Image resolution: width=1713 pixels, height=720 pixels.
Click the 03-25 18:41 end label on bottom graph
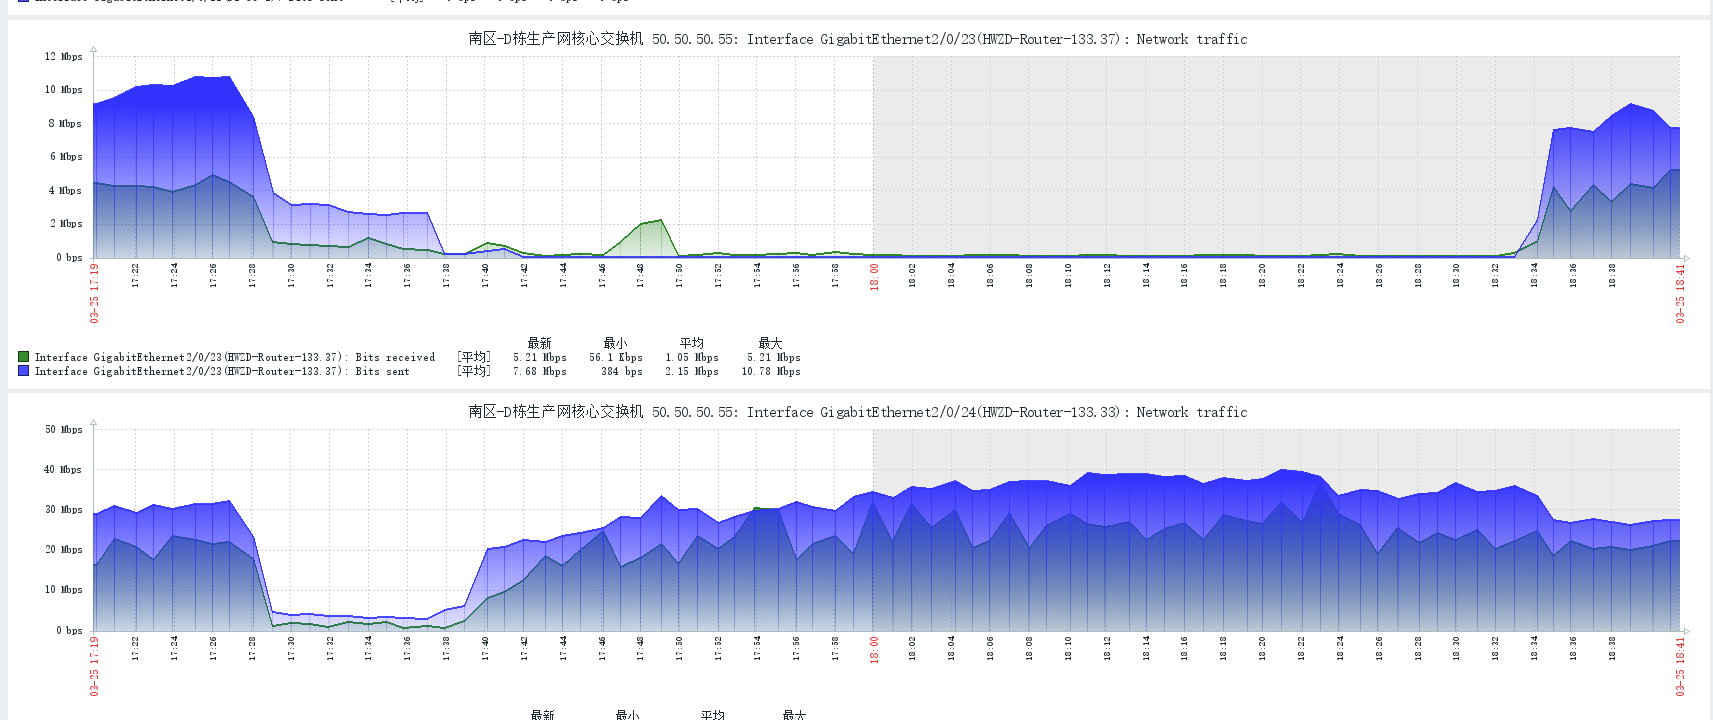tap(1680, 666)
